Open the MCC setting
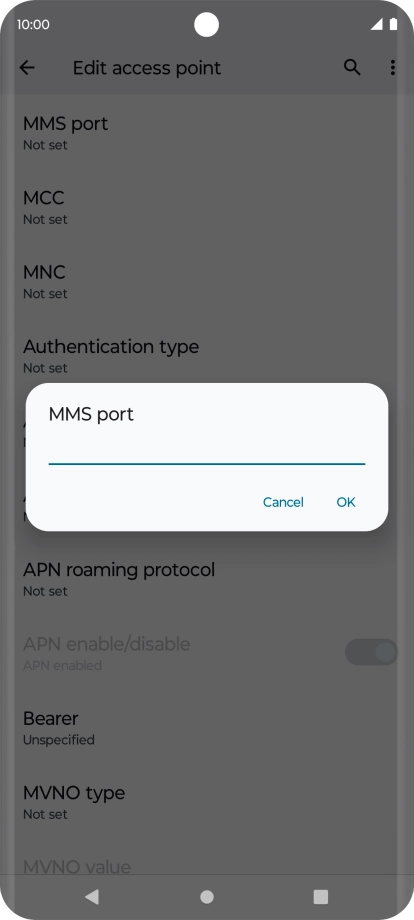Image resolution: width=414 pixels, height=920 pixels. coord(207,207)
